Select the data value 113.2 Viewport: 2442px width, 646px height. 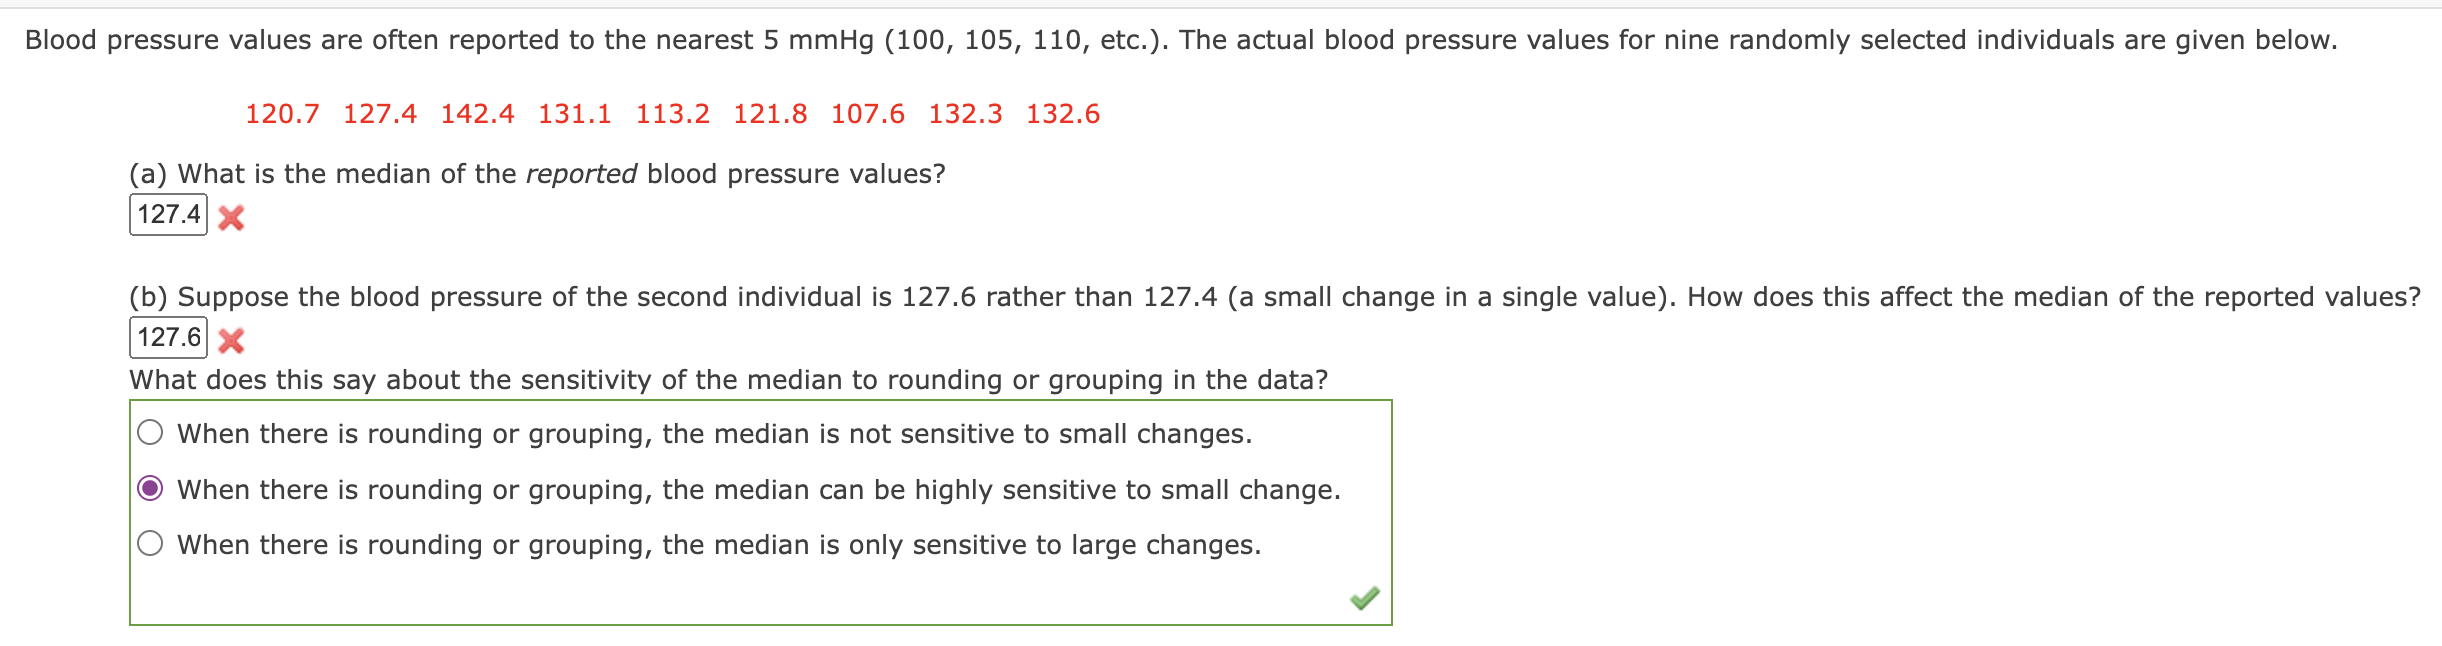click(x=673, y=114)
